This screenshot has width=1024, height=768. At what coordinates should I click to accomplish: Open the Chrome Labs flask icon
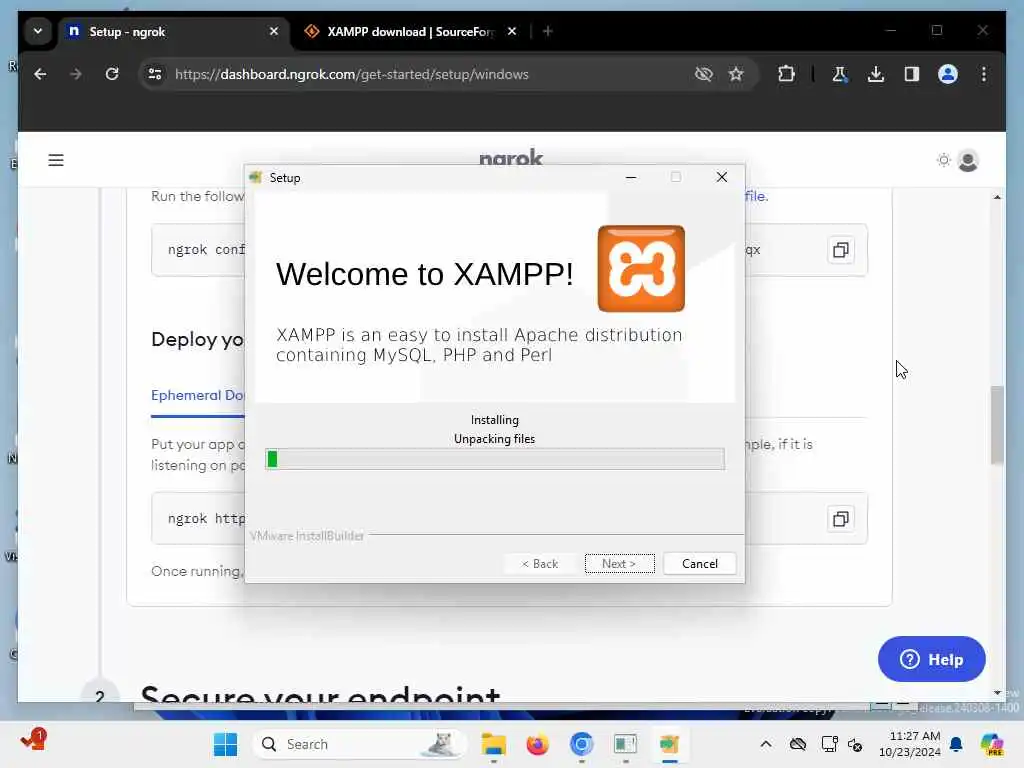(x=840, y=74)
